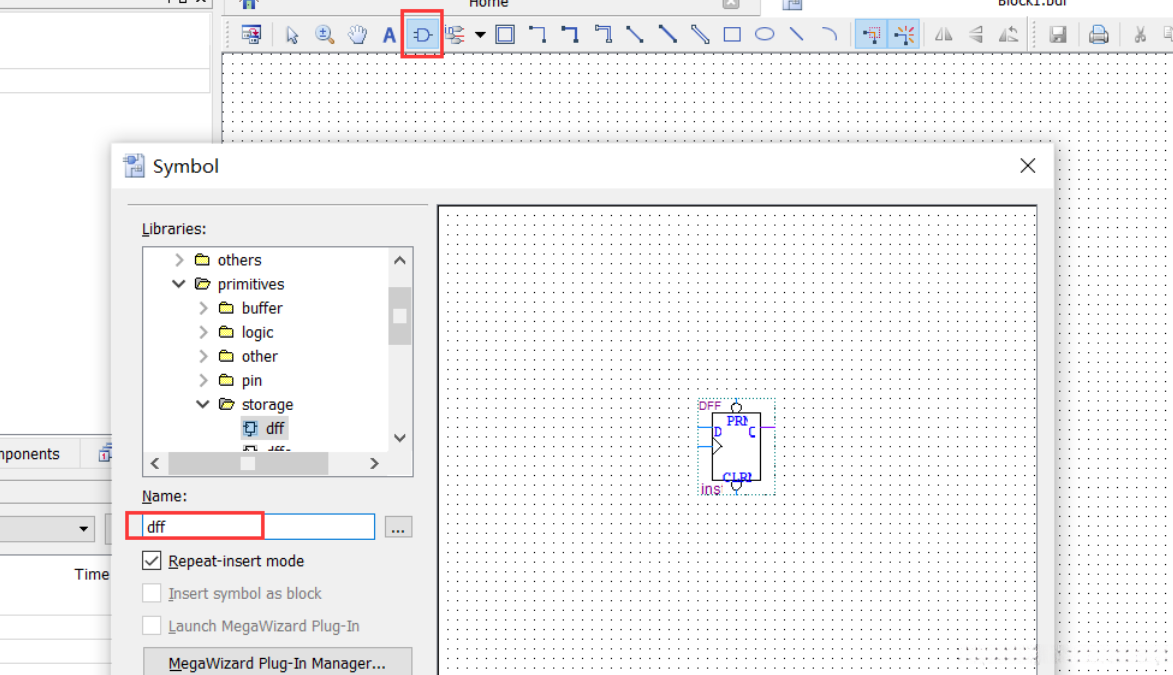Click the libraries vertical scrollbar thumb
Viewport: 1173px width, 675px height.
coord(399,316)
